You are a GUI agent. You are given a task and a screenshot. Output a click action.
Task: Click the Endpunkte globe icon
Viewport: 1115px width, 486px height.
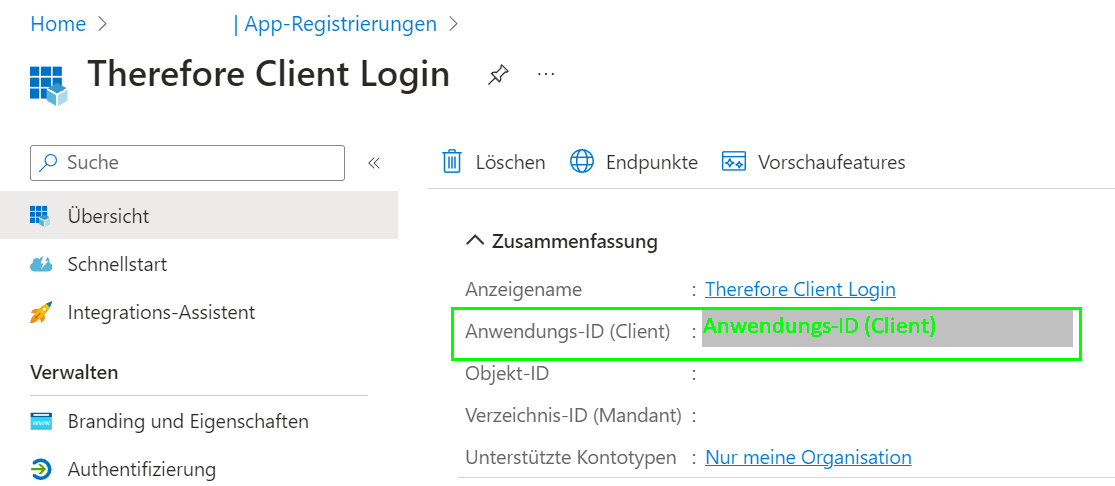point(582,162)
